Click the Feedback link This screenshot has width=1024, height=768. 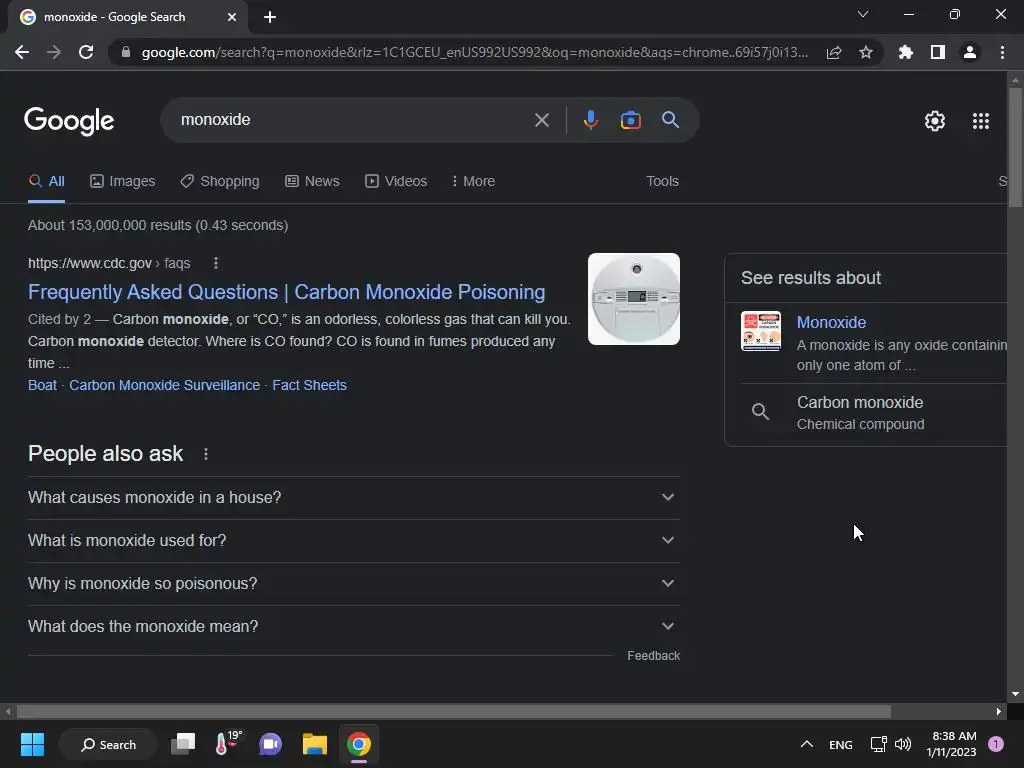click(654, 656)
